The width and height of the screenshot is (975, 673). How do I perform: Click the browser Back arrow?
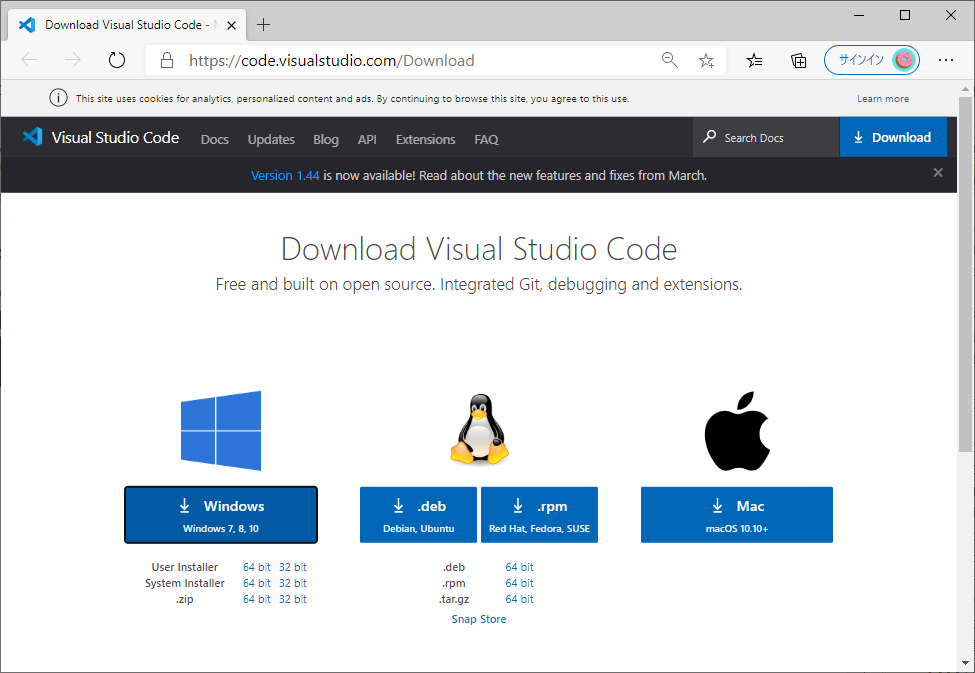pos(29,60)
